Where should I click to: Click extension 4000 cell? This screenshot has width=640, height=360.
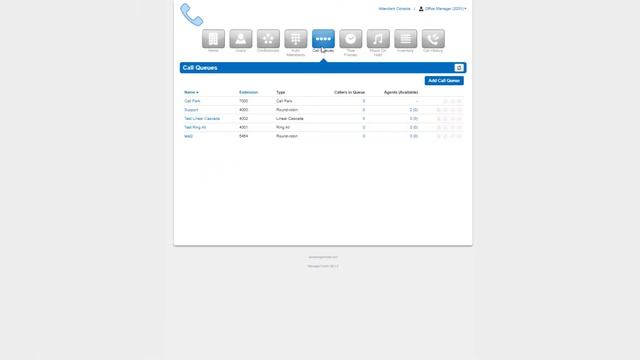(x=243, y=110)
